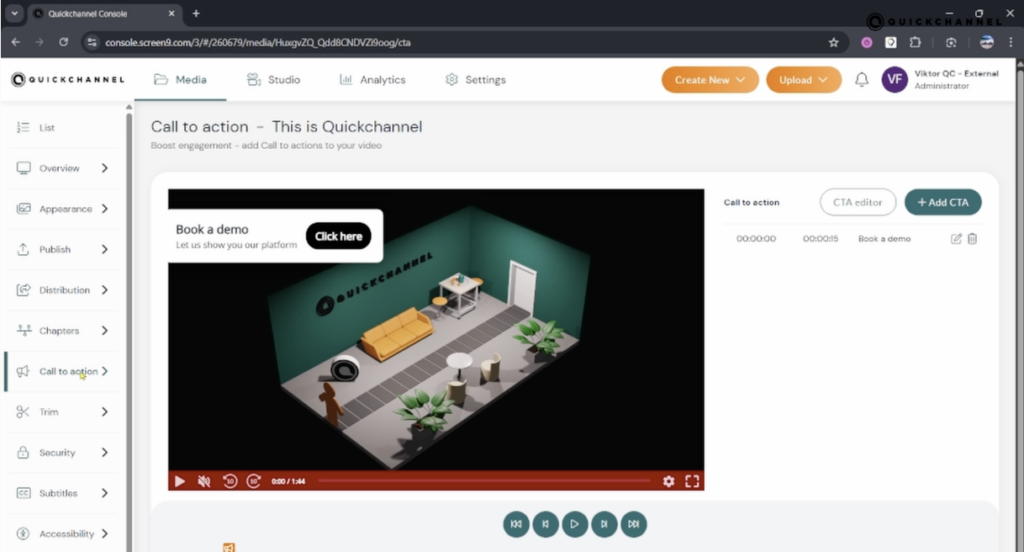Go back in browser history
Screen dimensions: 1024x552
16,42
